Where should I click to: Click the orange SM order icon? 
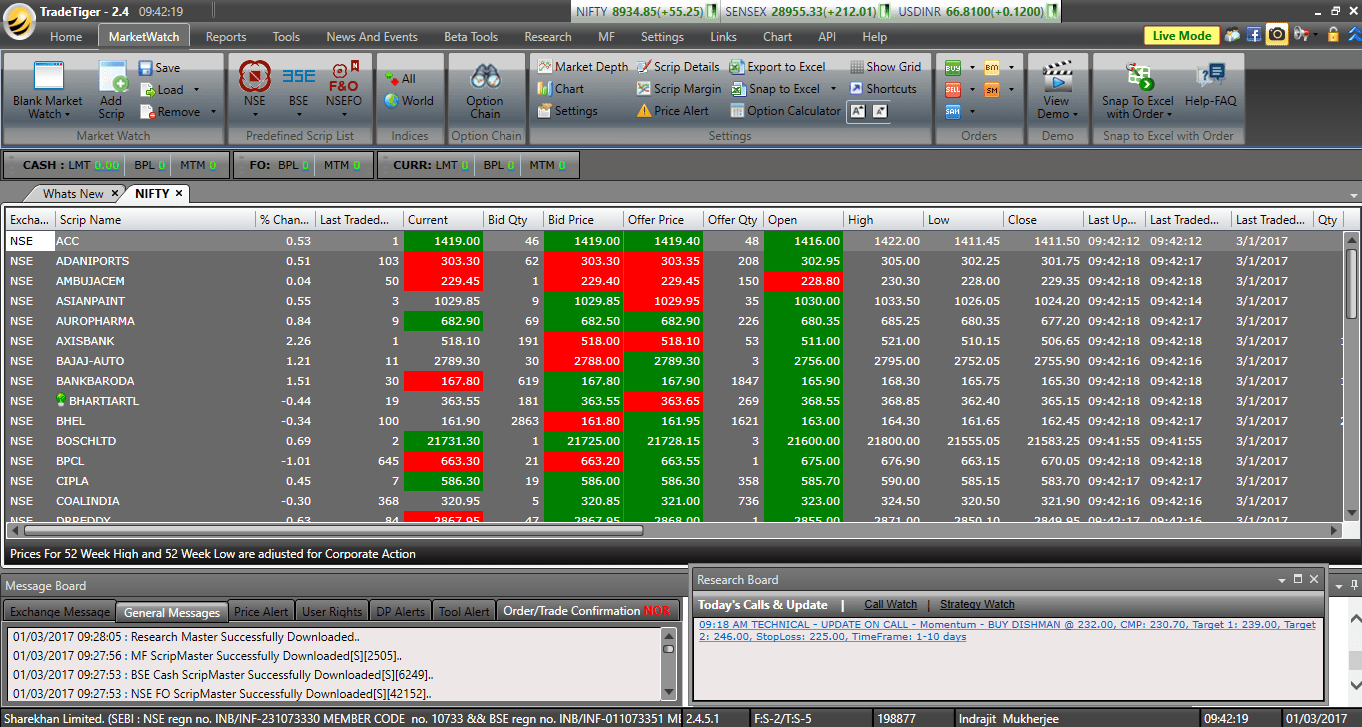(x=992, y=90)
